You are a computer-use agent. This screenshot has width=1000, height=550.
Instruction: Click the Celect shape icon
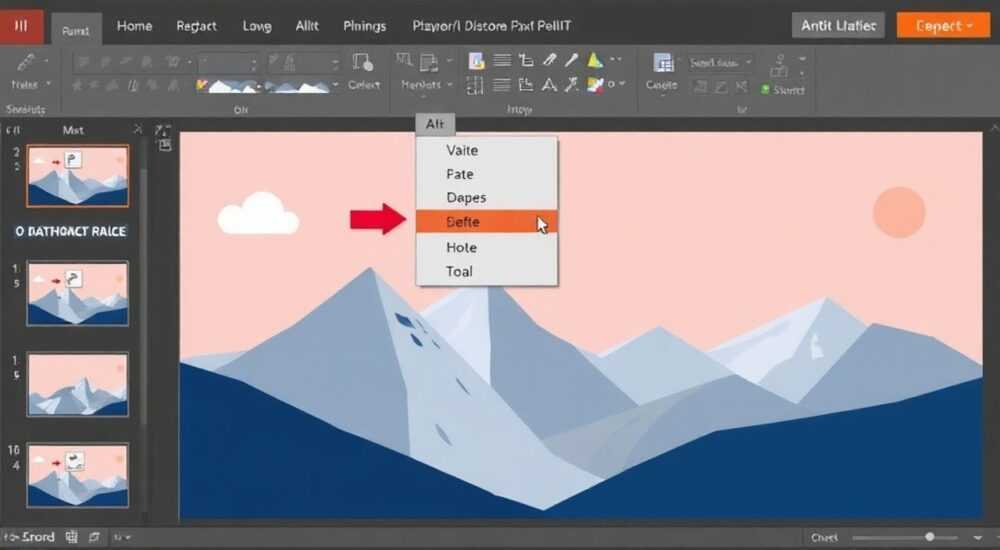pos(362,62)
